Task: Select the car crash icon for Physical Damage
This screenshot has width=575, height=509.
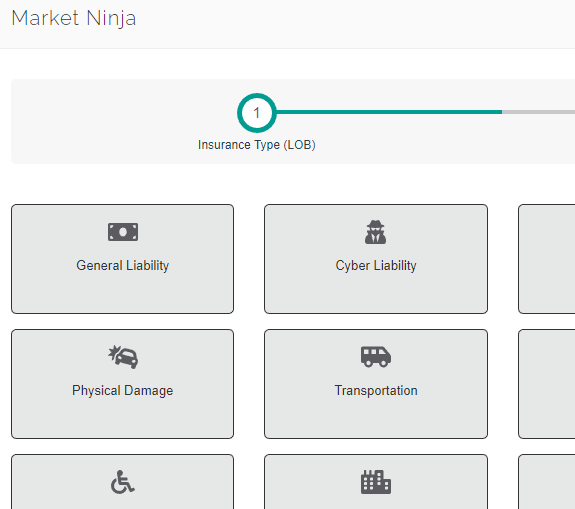Action: coord(123,356)
